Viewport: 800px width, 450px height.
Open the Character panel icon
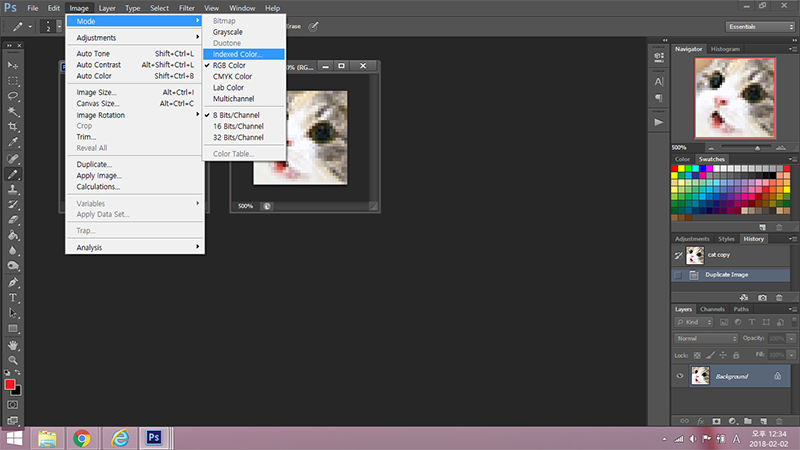659,82
